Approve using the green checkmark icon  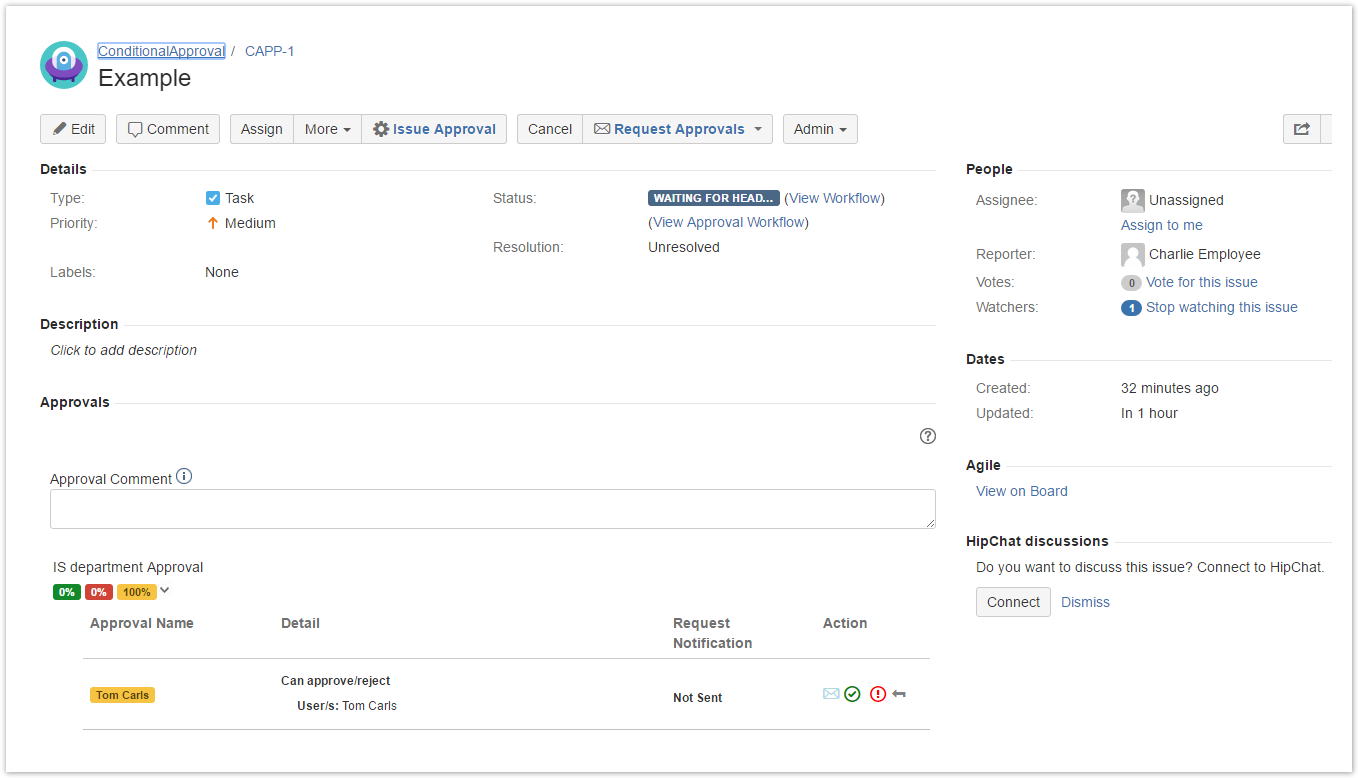pos(852,694)
